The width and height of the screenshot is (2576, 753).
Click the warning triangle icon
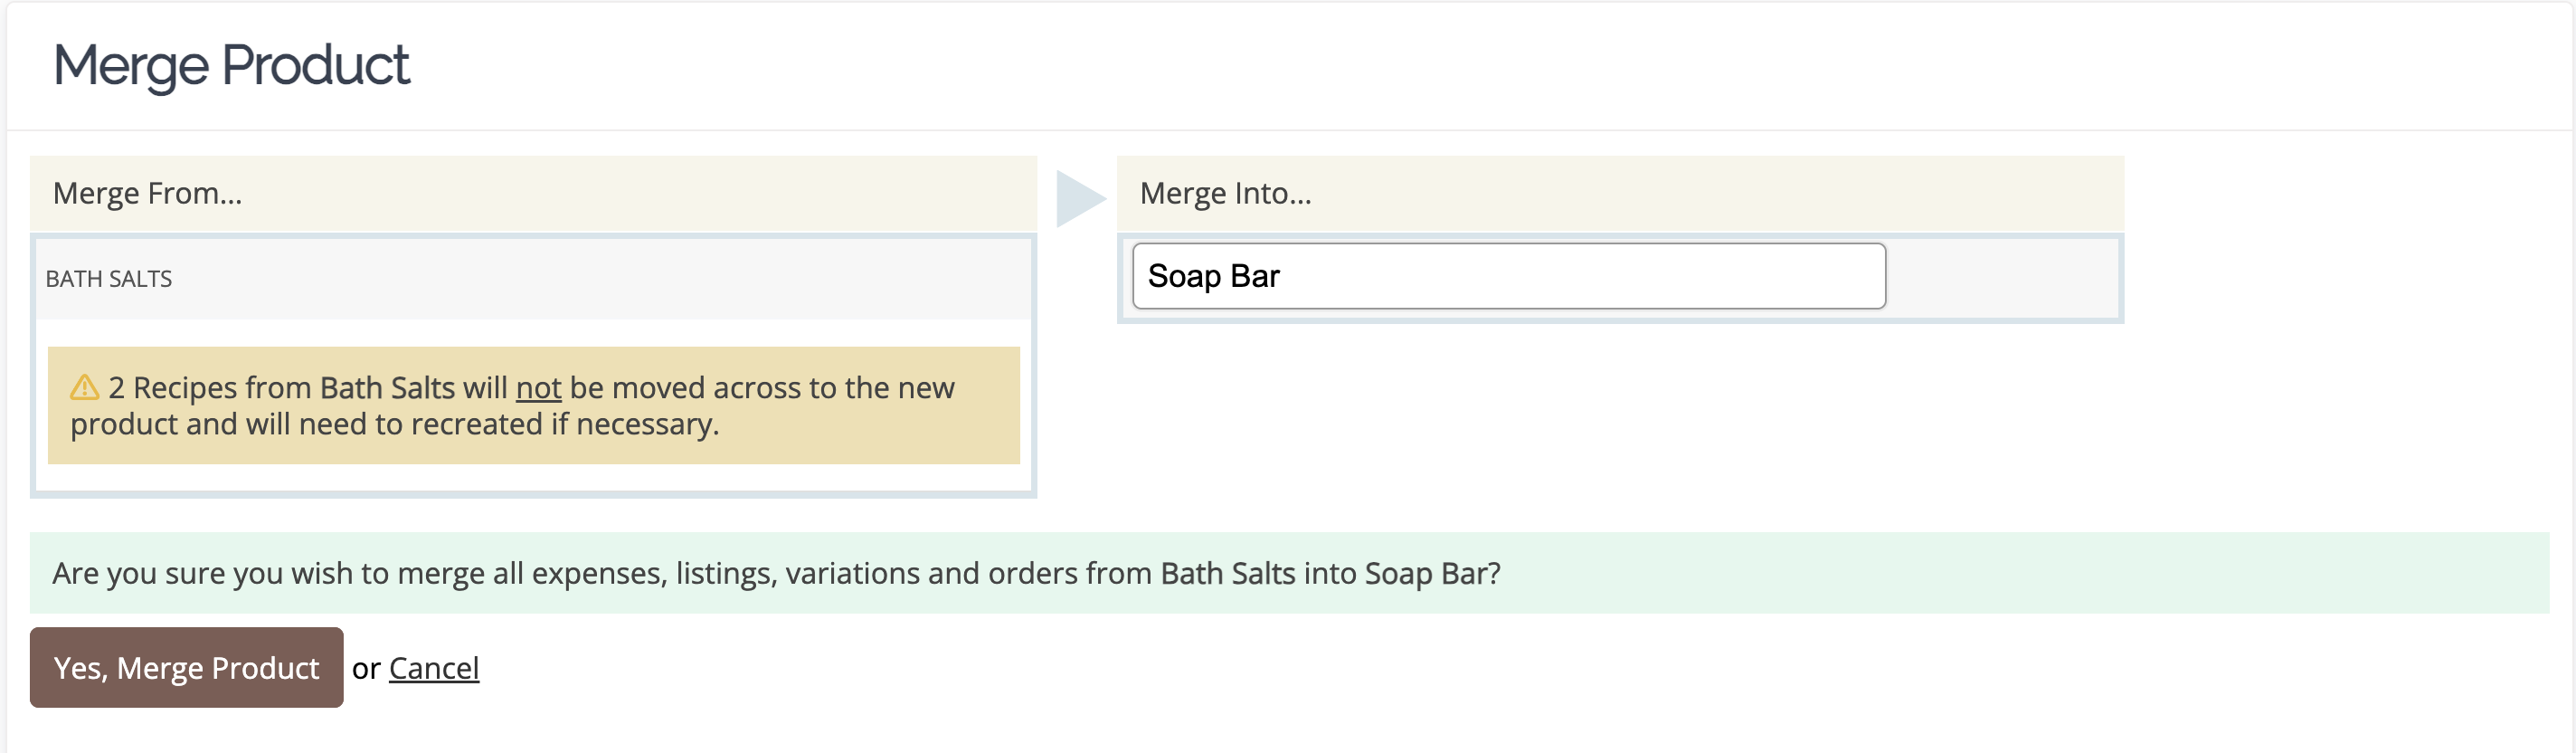pos(84,387)
